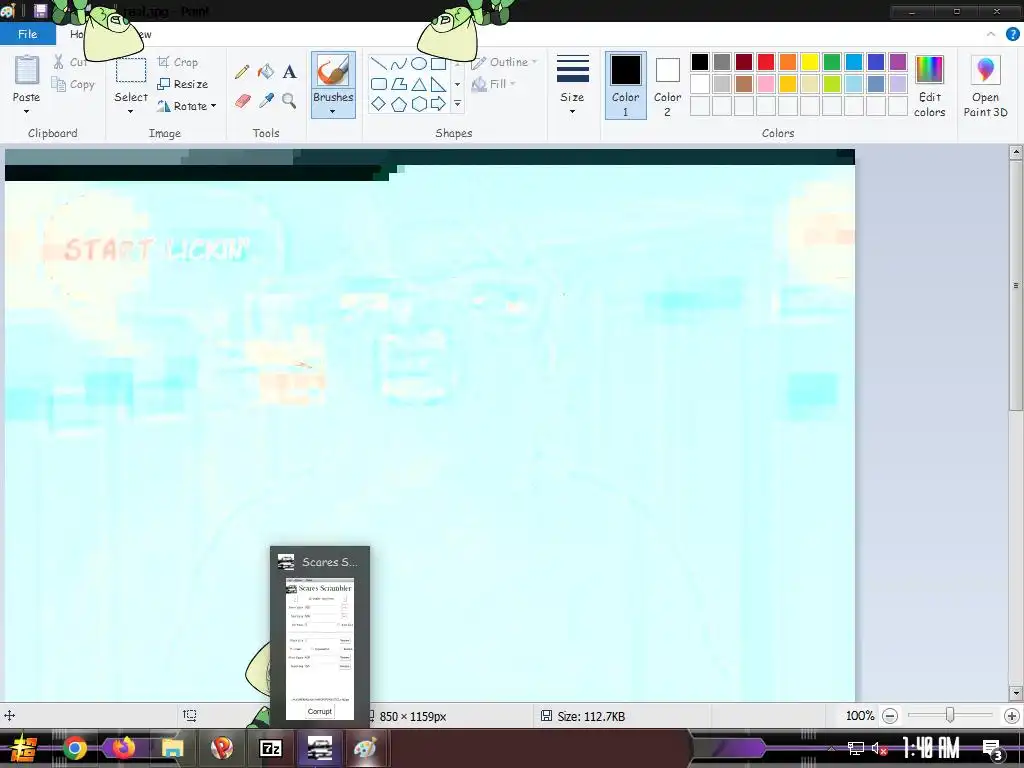Click the Copy button
The width and height of the screenshot is (1024, 768).
click(73, 84)
